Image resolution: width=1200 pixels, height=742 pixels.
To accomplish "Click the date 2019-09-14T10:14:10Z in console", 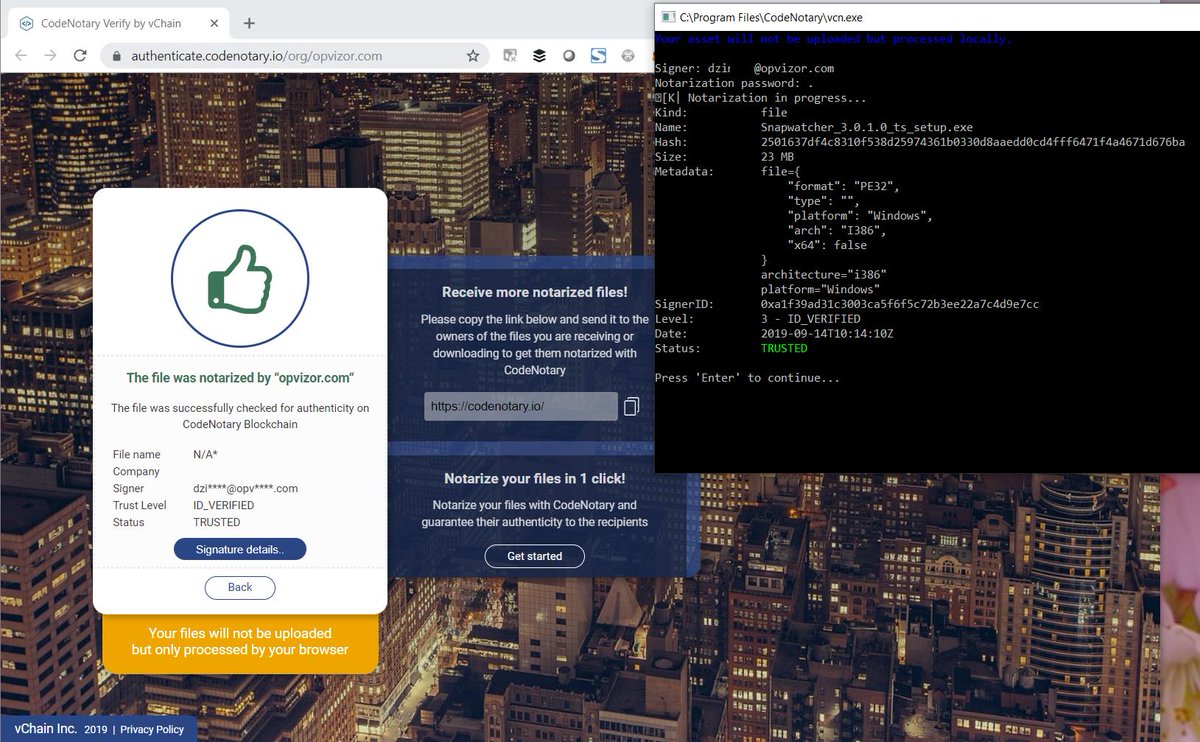I will 827,333.
